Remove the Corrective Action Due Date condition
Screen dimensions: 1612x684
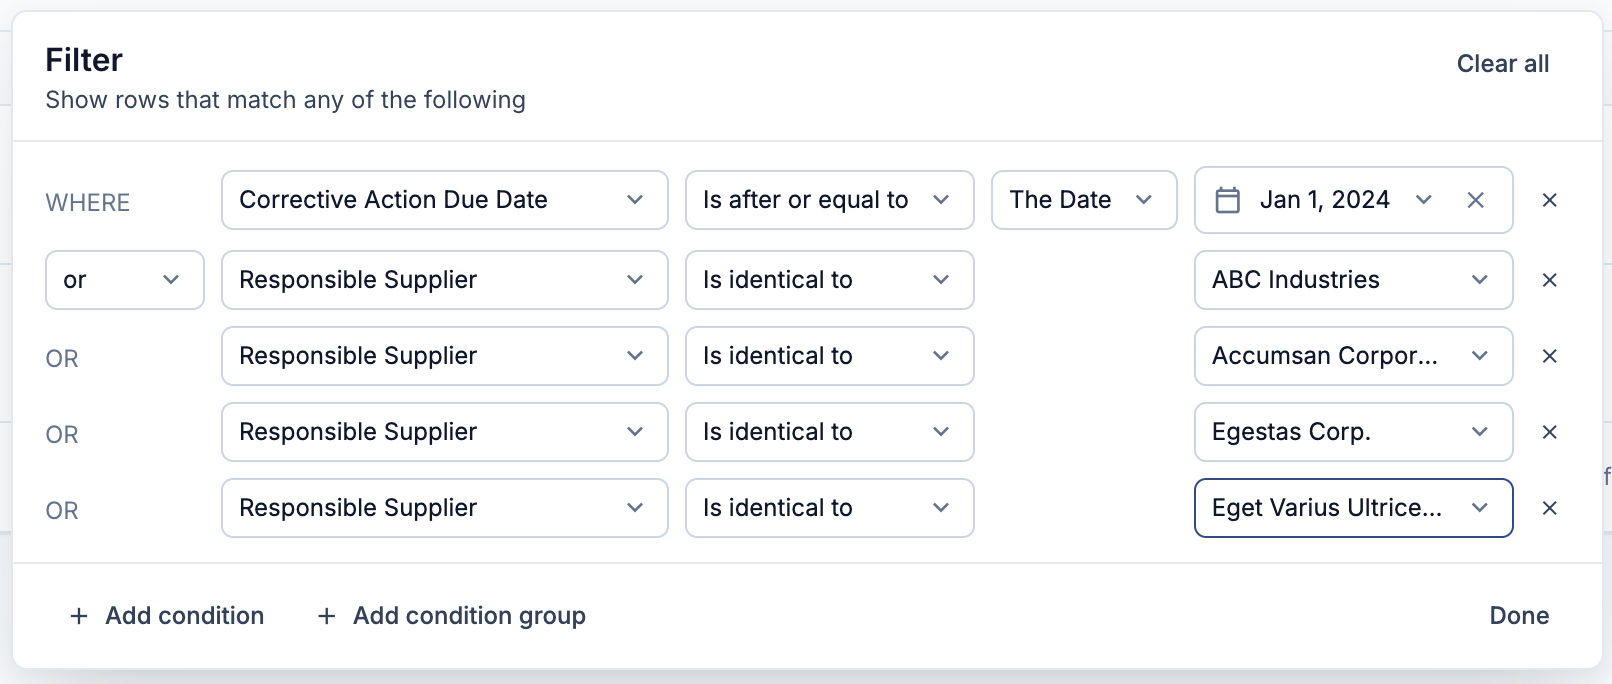(x=1549, y=200)
